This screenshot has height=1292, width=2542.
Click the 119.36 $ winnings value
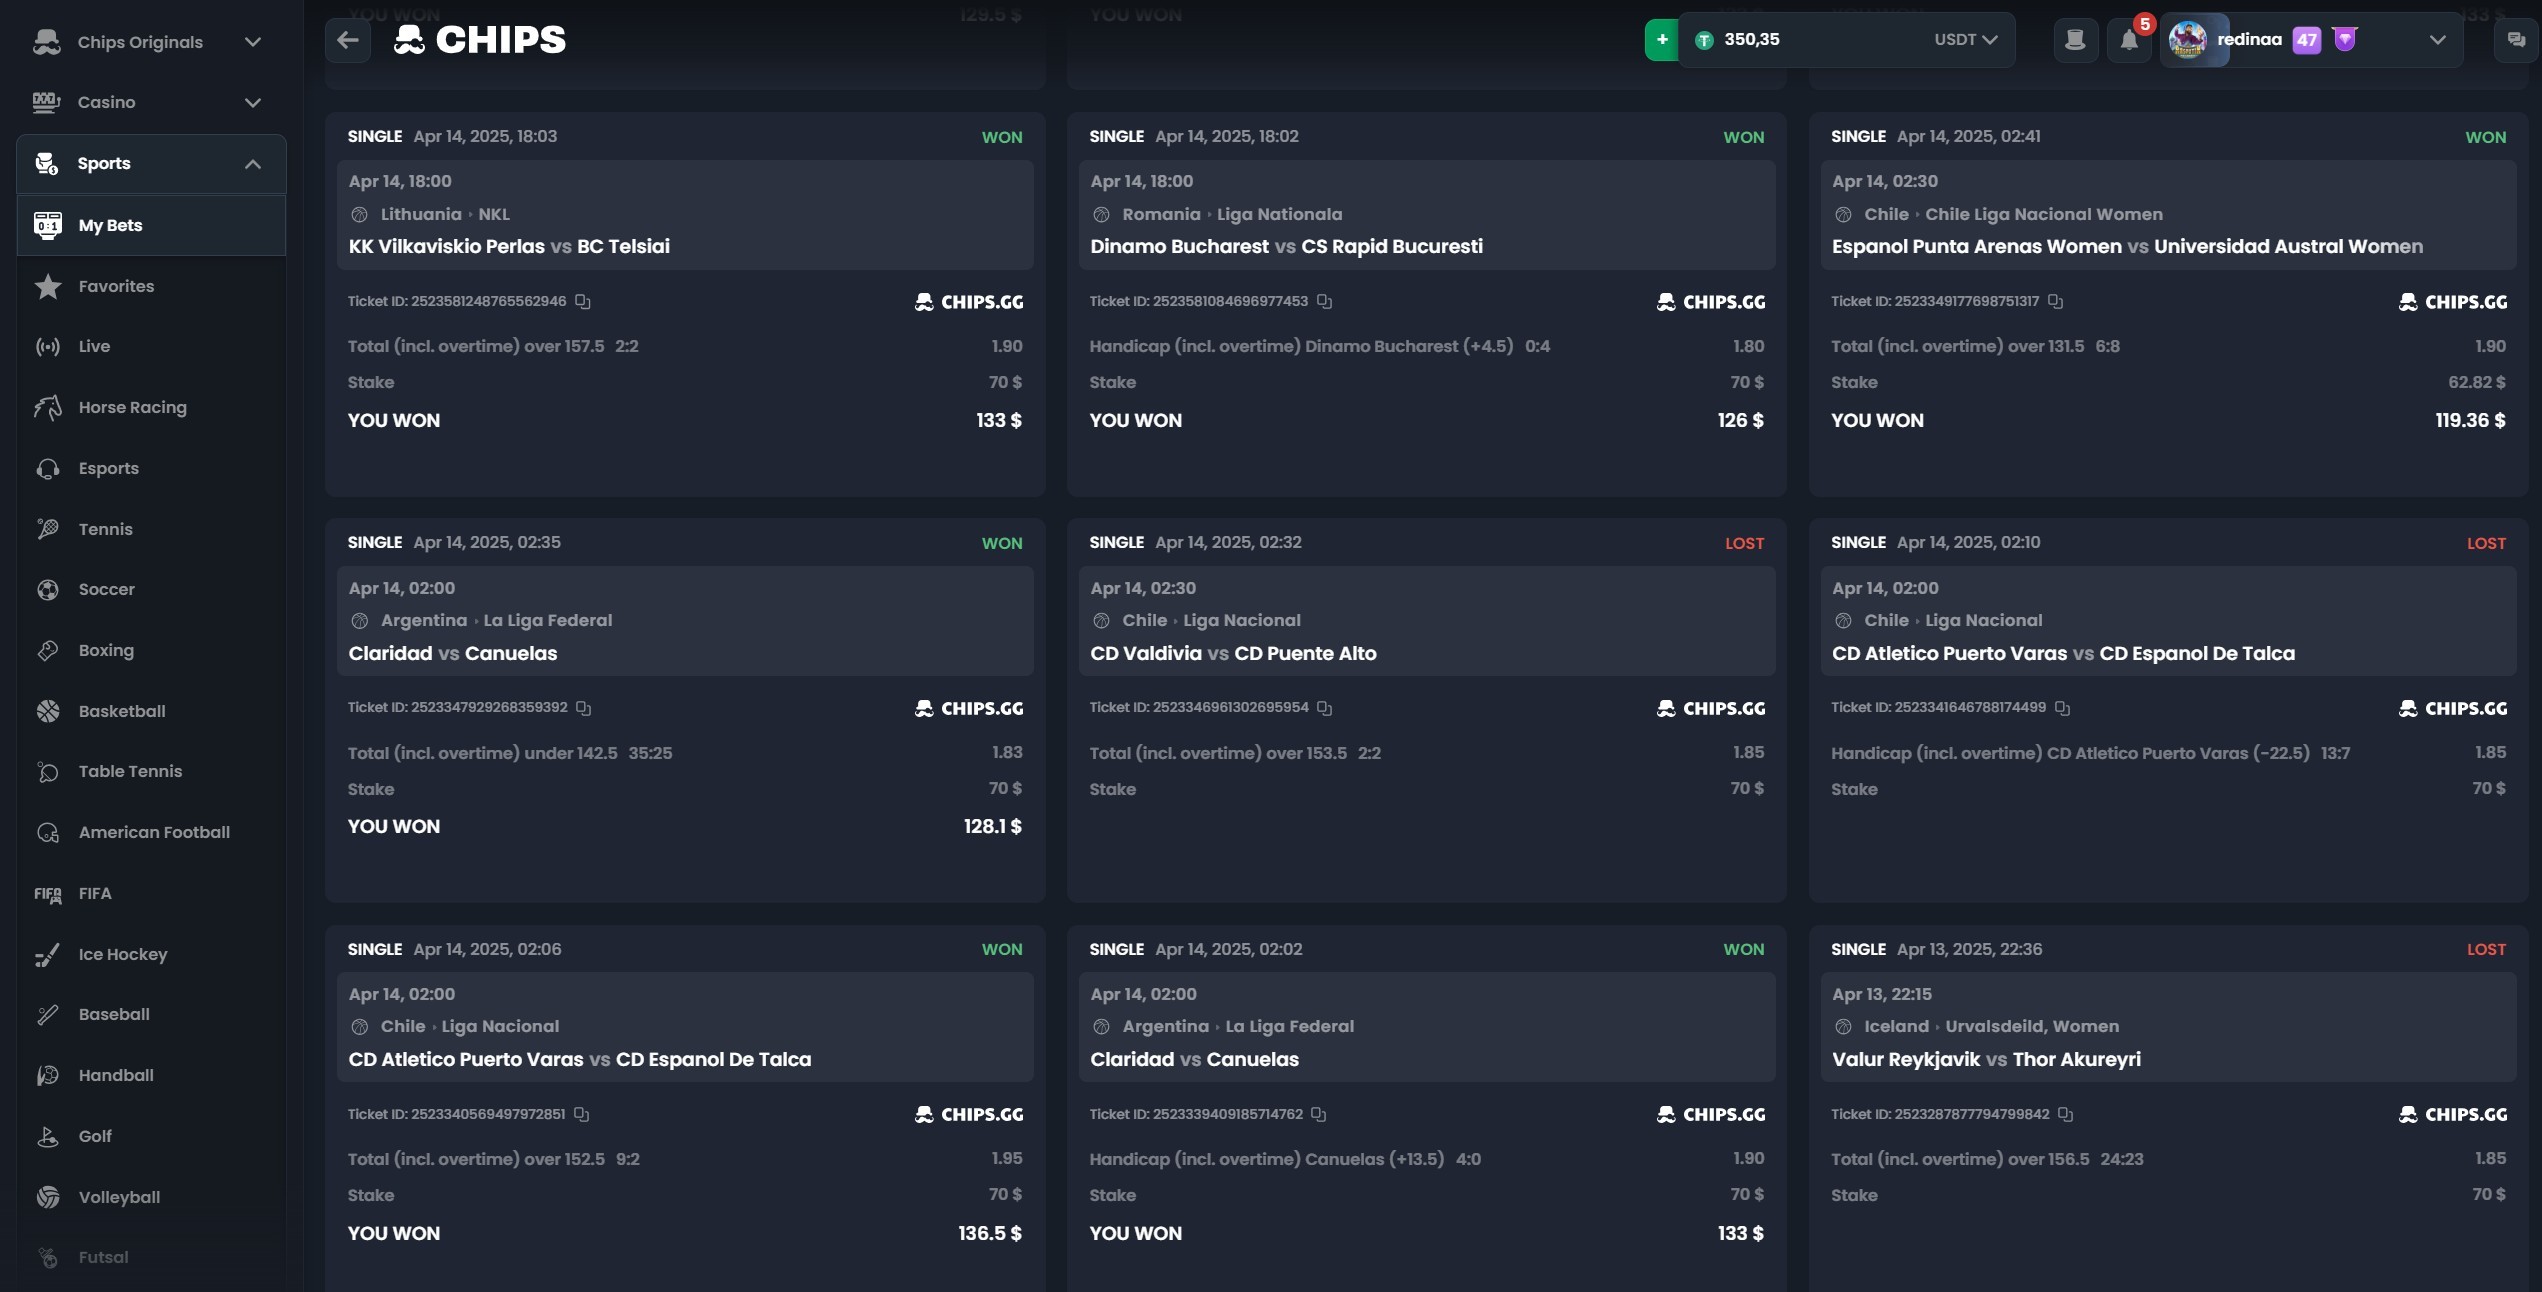click(2470, 420)
